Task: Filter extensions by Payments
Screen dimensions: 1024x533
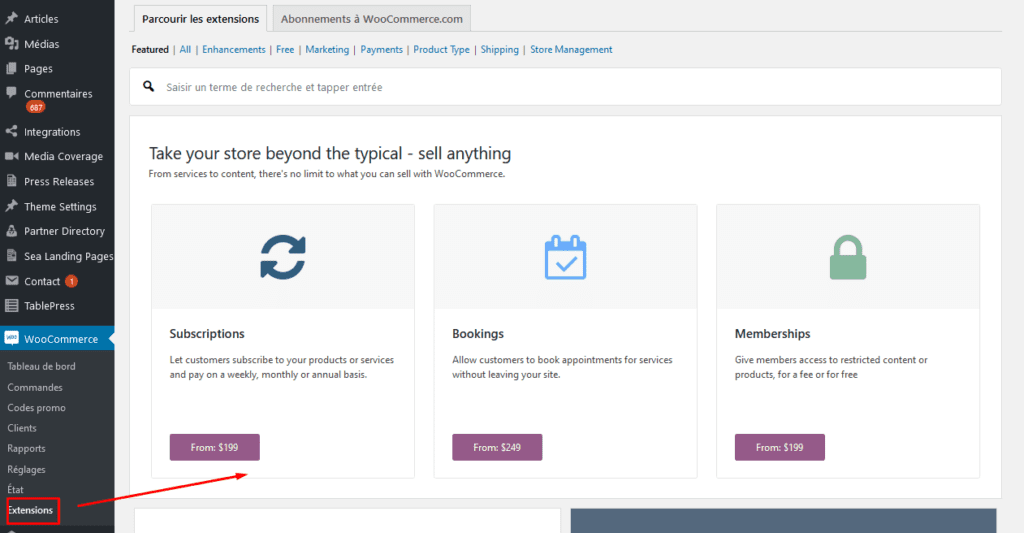Action: coord(381,50)
